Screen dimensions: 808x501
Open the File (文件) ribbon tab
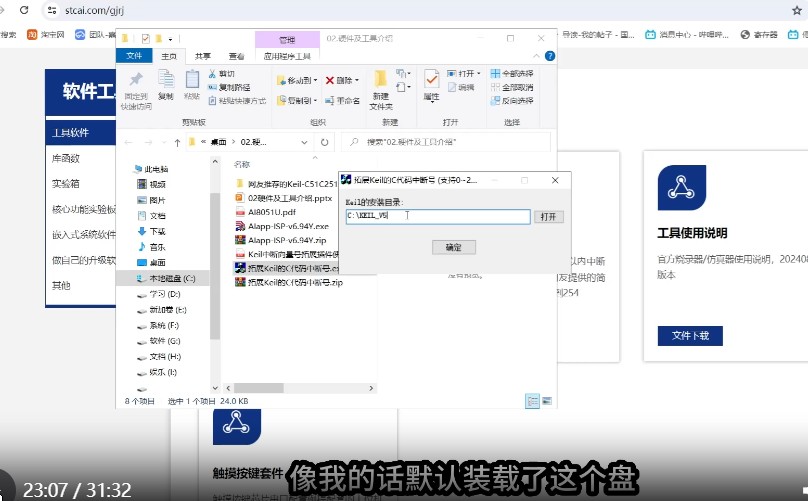coord(134,56)
